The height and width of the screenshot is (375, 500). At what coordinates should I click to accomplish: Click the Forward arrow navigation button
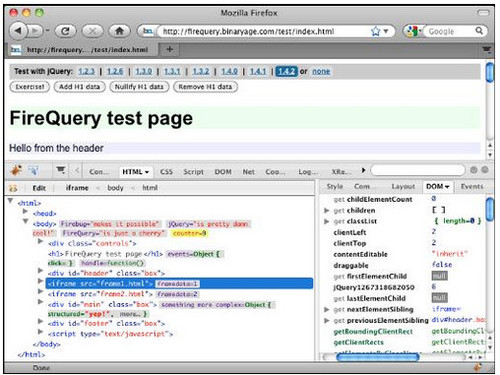coord(34,31)
